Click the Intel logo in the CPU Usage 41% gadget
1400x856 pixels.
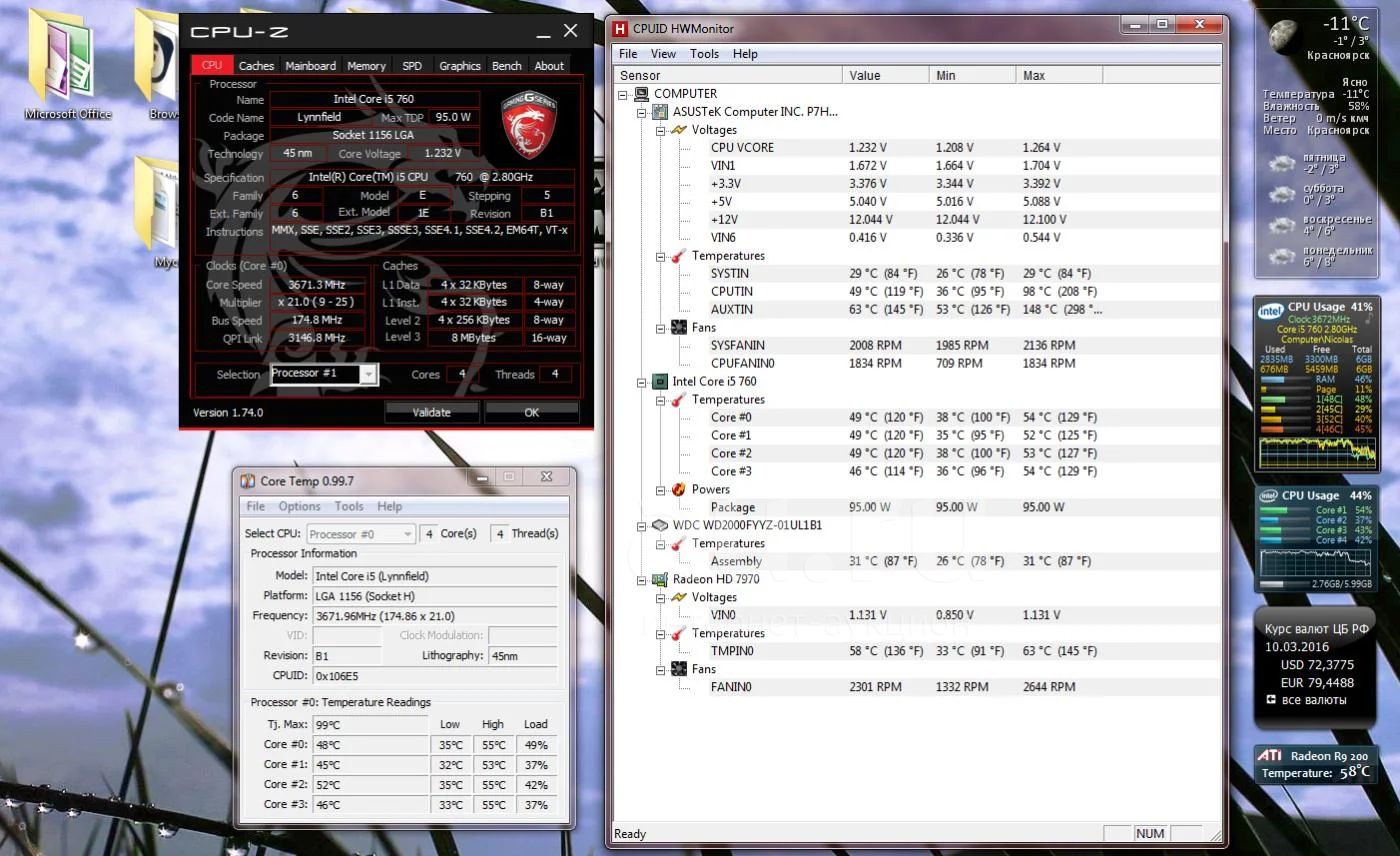pos(1270,311)
